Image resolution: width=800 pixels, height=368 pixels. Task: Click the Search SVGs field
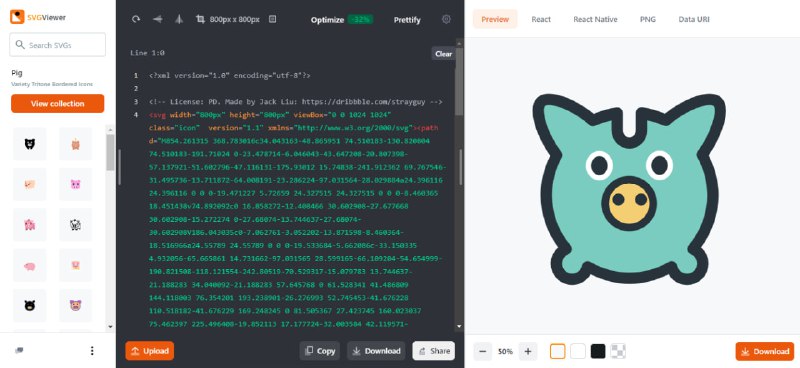click(x=58, y=45)
